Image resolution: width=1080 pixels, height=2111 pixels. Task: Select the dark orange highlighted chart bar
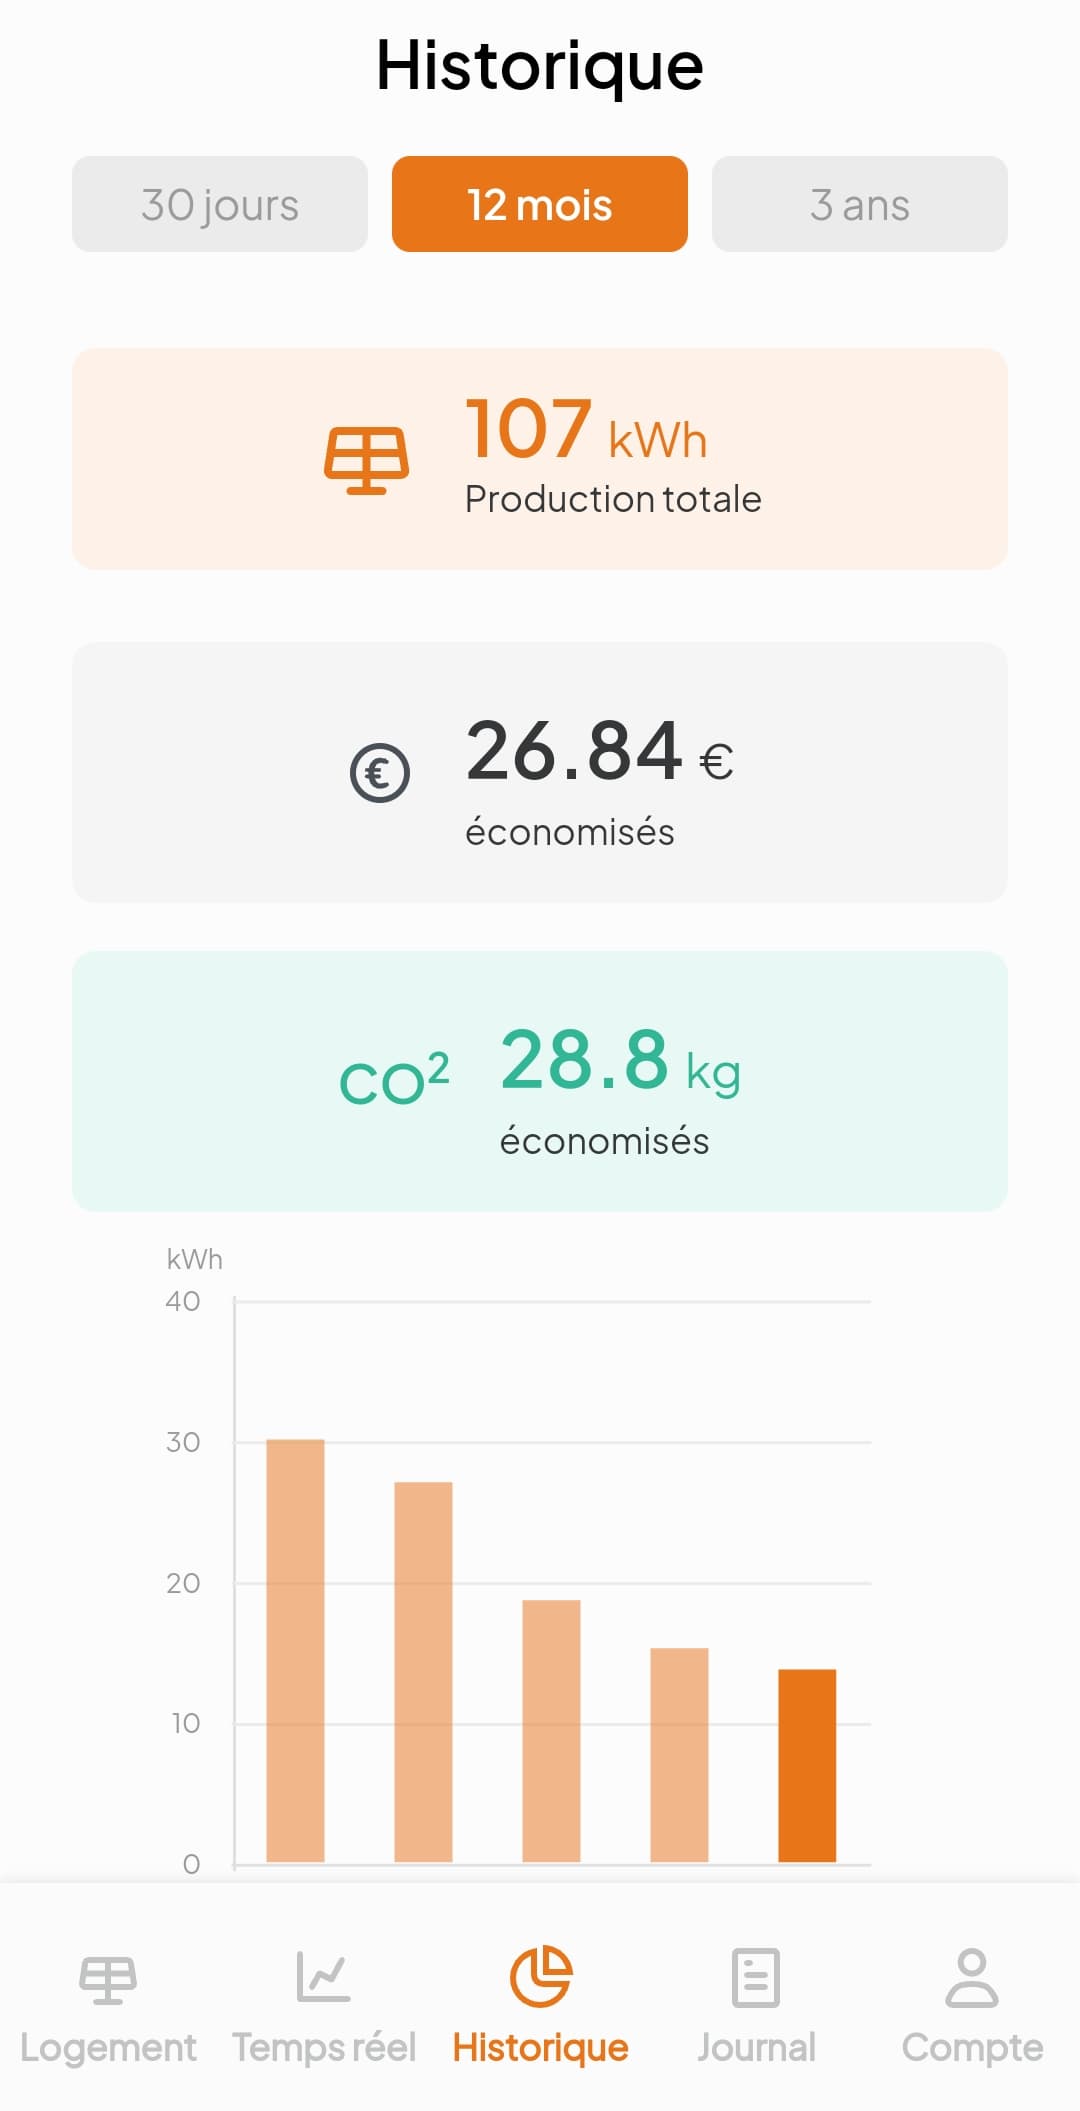pyautogui.click(x=807, y=1765)
